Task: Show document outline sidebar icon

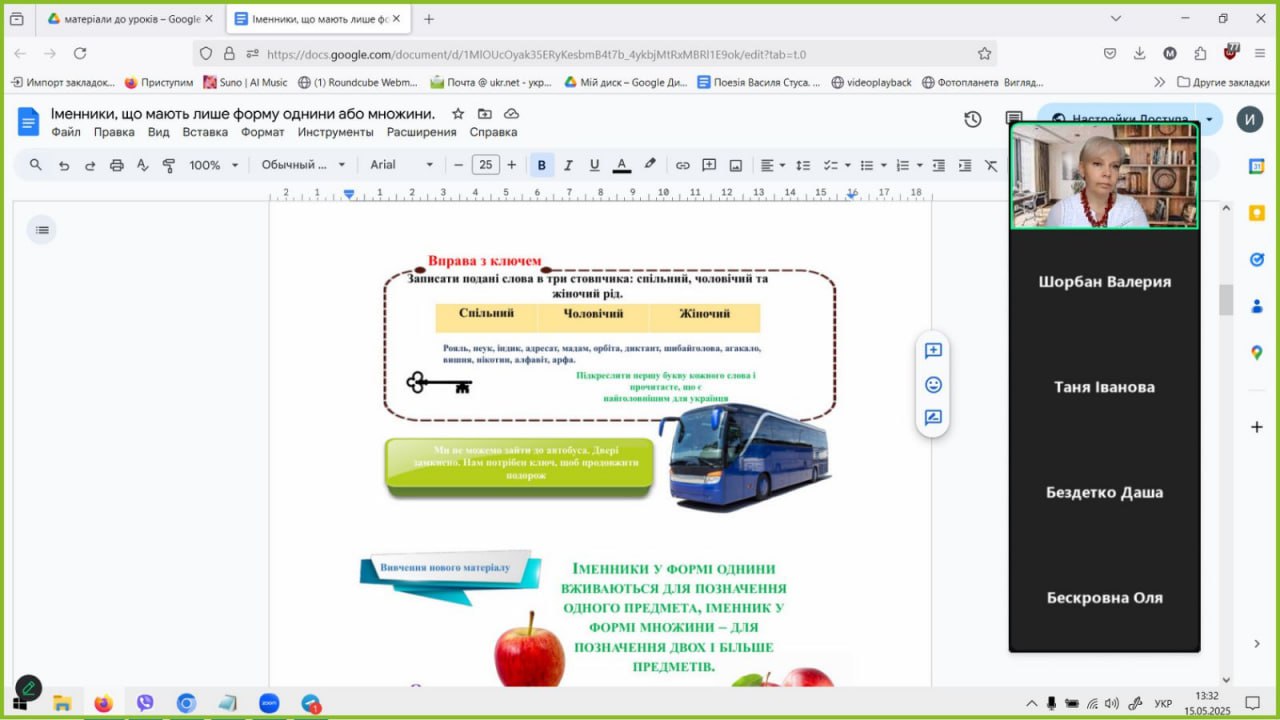Action: coord(42,230)
